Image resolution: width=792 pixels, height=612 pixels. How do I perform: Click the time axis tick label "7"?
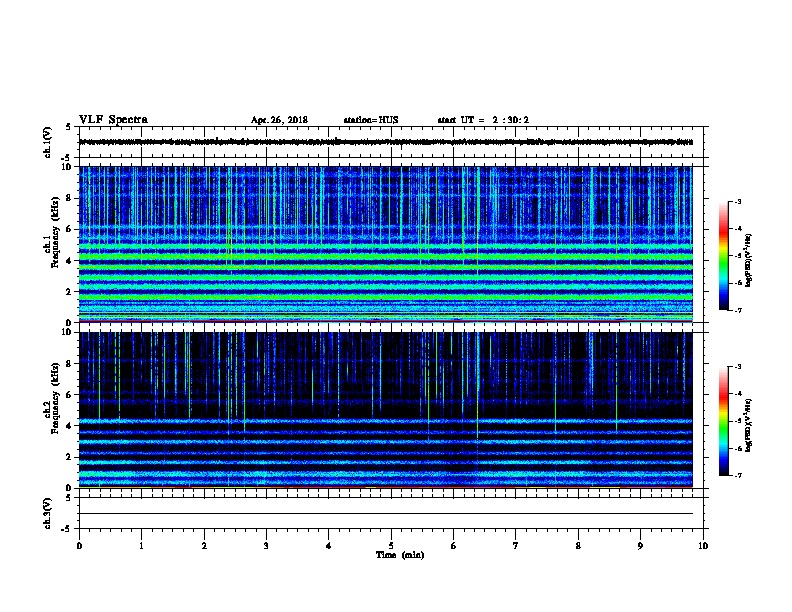point(516,546)
